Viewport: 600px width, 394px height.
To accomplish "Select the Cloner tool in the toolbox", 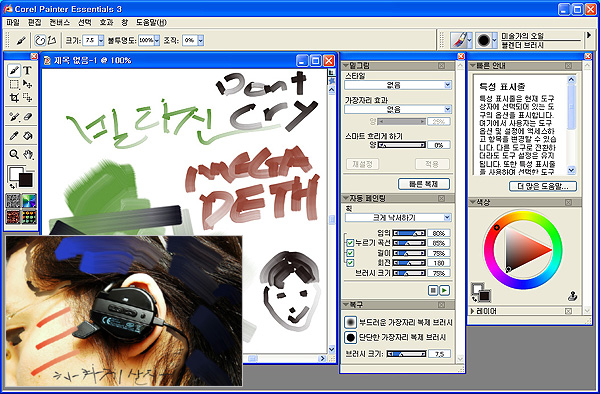I will point(14,117).
